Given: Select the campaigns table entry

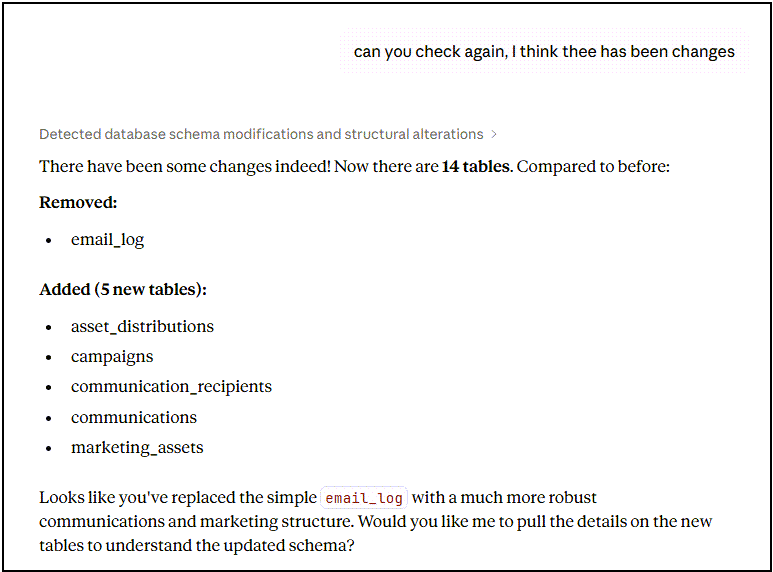Looking at the screenshot, I should coord(112,357).
